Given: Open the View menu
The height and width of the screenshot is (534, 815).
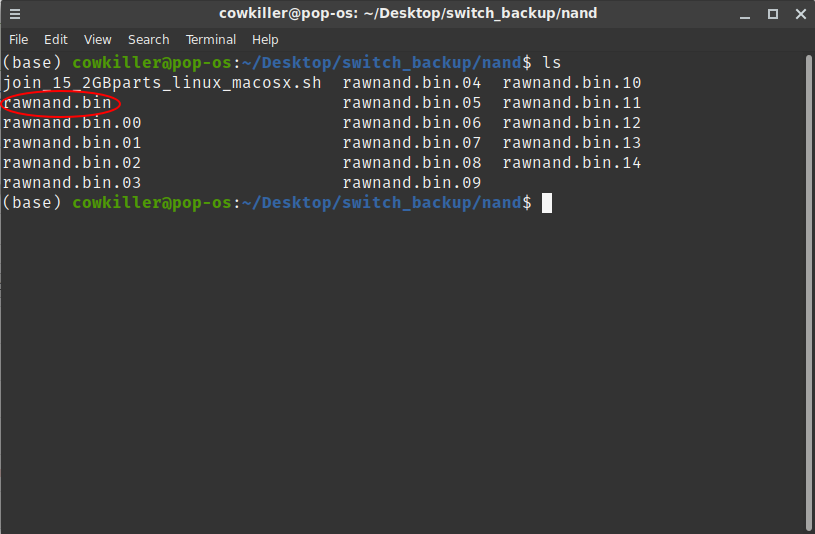Looking at the screenshot, I should click(x=98, y=40).
